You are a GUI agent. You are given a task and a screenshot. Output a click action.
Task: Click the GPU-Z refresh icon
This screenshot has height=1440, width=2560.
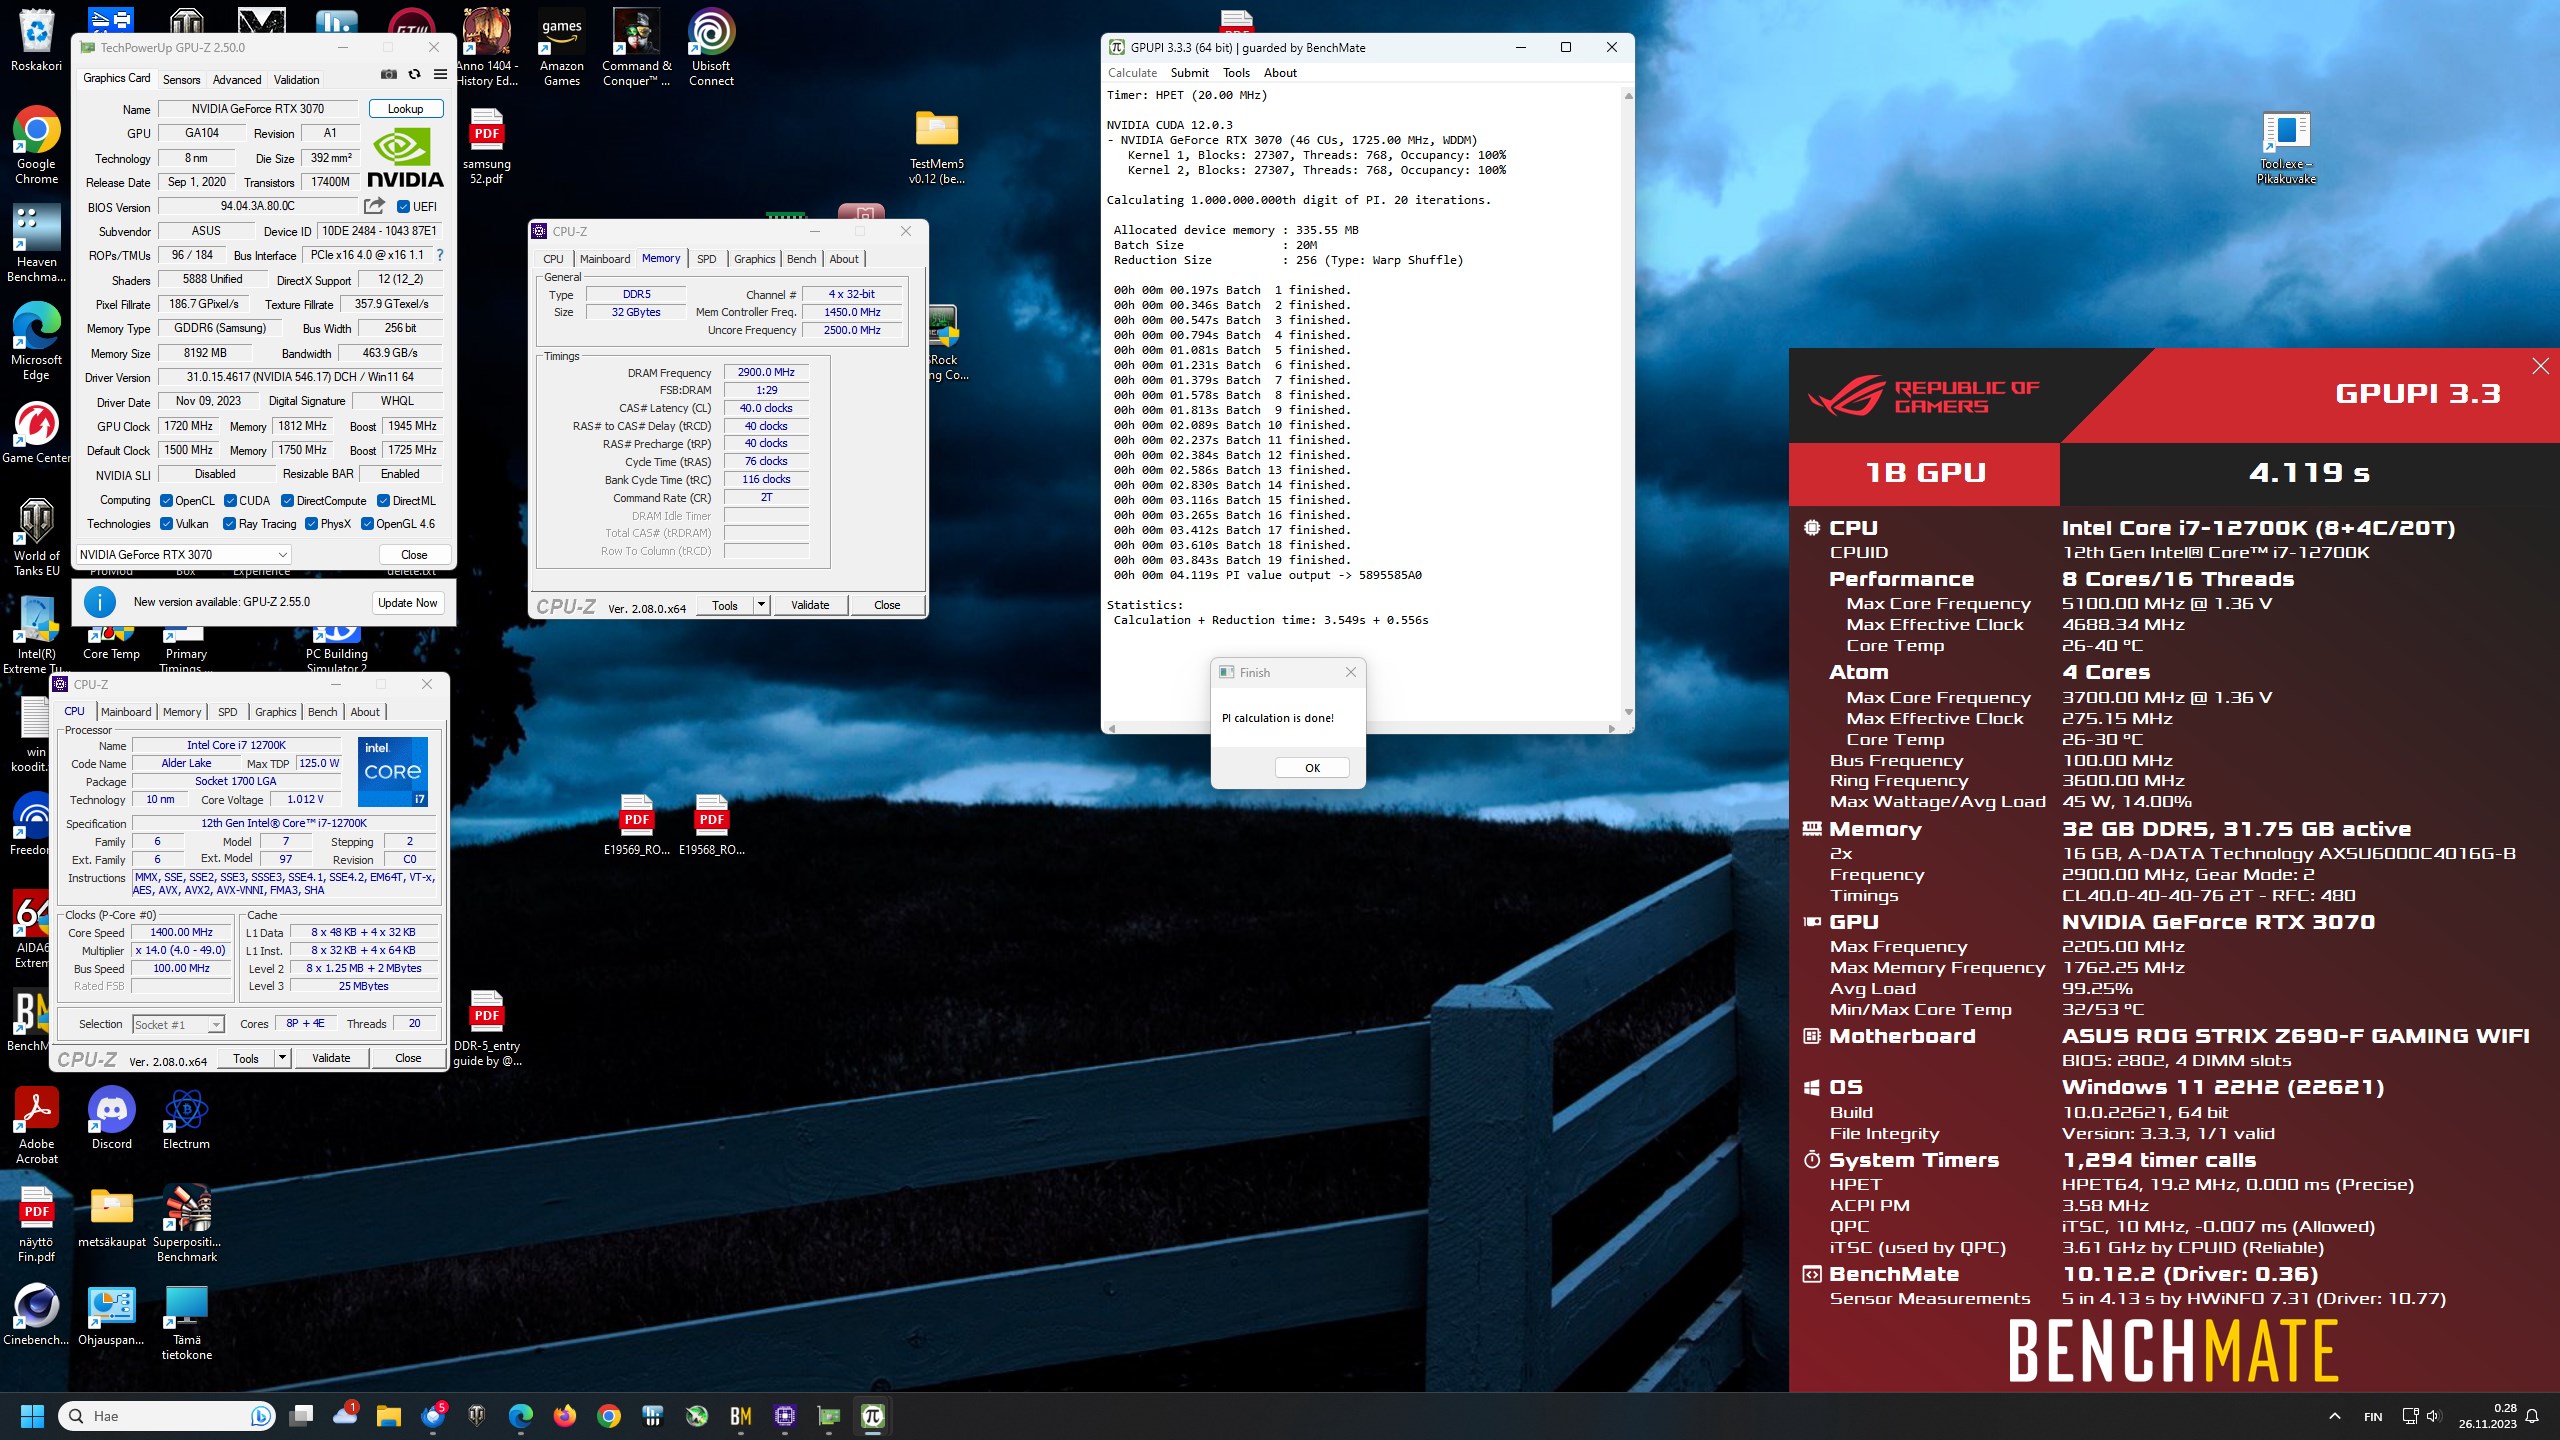click(x=414, y=74)
